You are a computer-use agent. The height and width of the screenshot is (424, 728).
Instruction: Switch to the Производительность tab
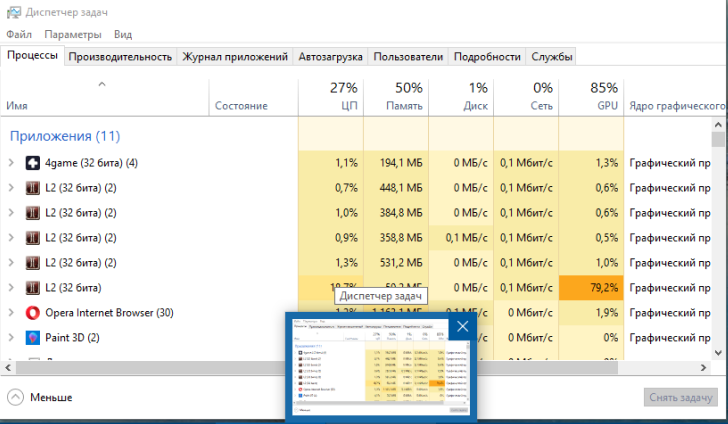(120, 57)
